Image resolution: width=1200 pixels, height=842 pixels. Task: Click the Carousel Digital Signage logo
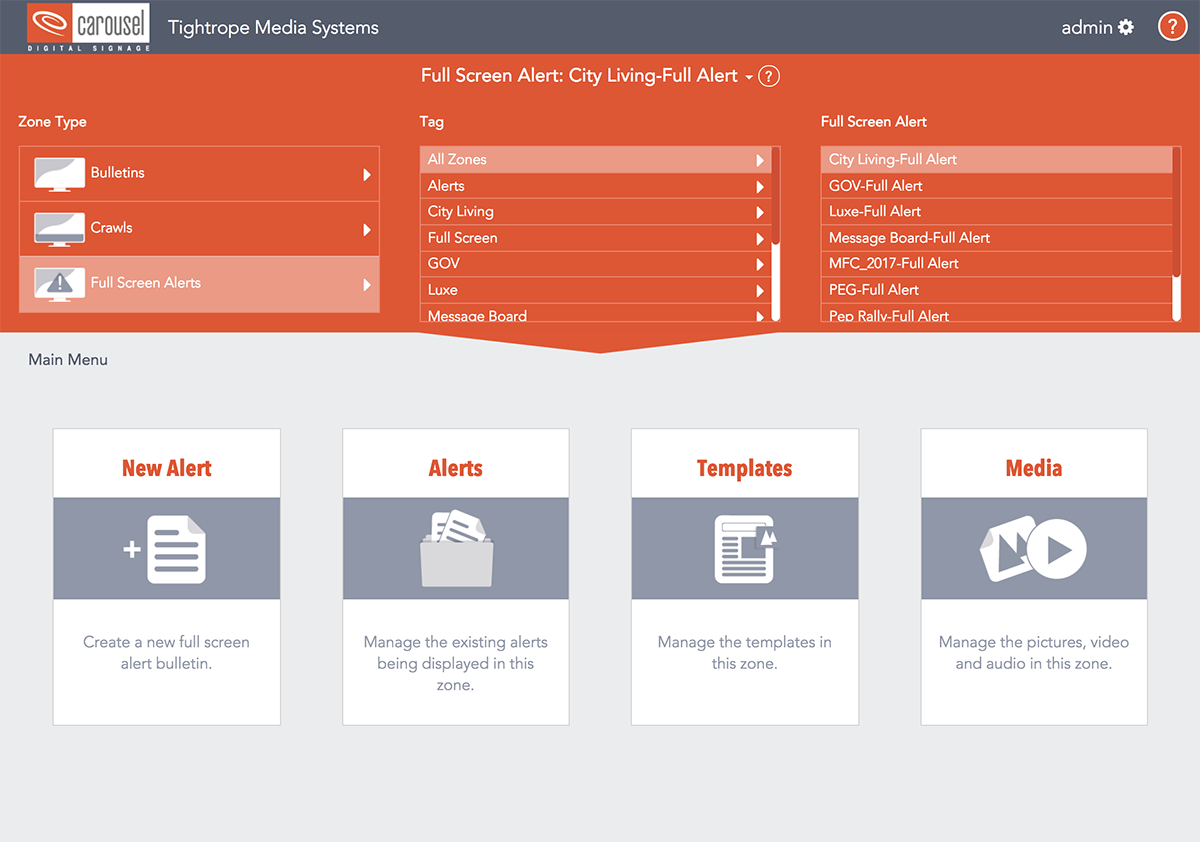point(89,27)
